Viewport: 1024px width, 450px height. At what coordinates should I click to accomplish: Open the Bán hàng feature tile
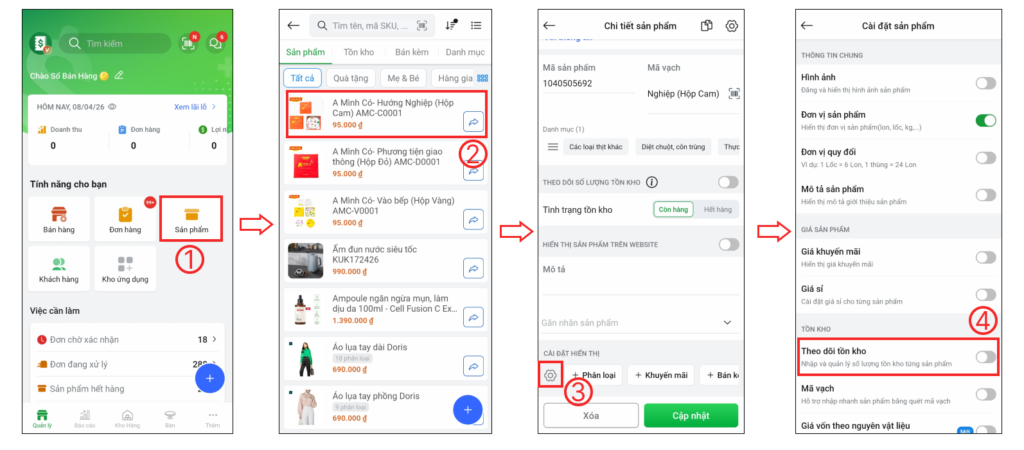point(59,219)
